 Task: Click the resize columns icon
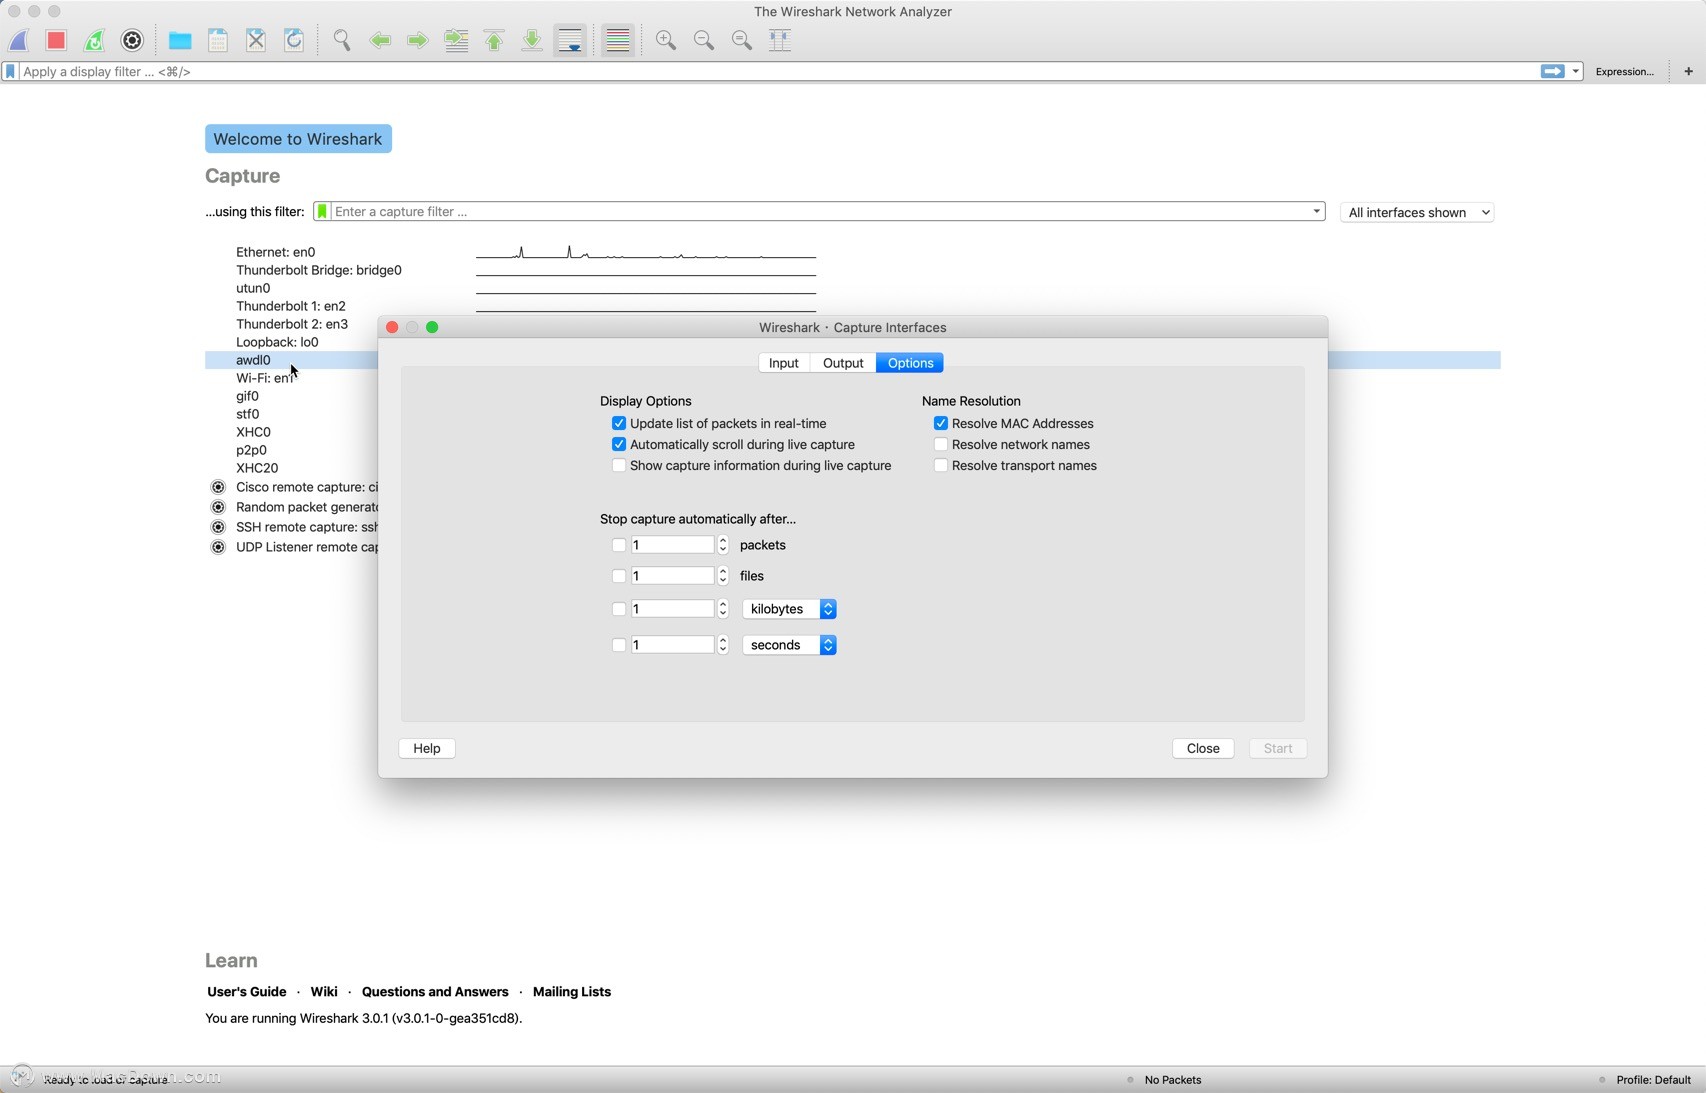(x=780, y=40)
